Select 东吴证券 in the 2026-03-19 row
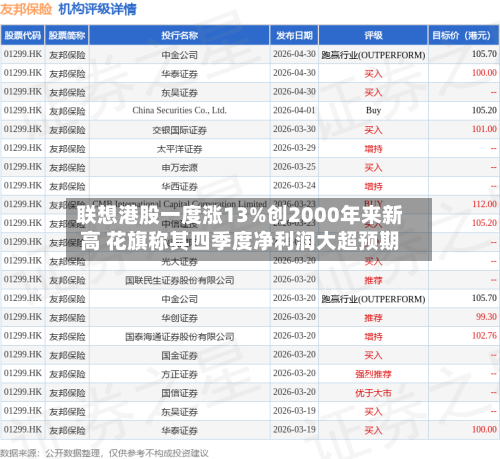500x459 pixels. (x=179, y=411)
